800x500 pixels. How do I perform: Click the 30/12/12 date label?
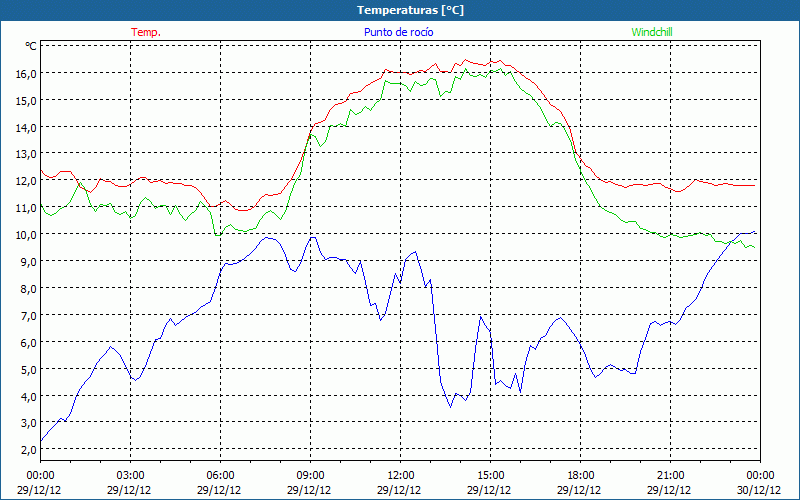(759, 490)
